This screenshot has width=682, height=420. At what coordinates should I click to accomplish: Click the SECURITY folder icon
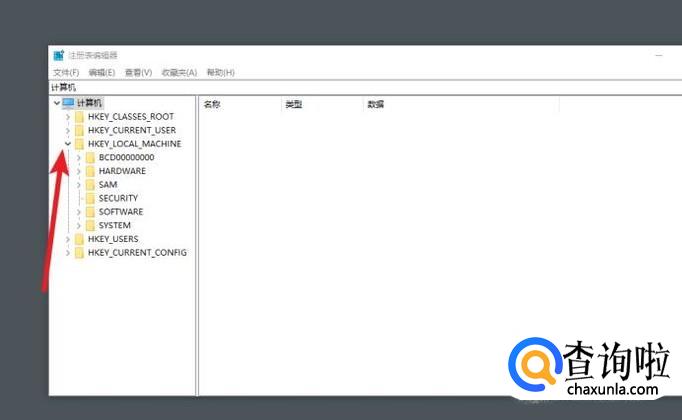click(x=90, y=198)
